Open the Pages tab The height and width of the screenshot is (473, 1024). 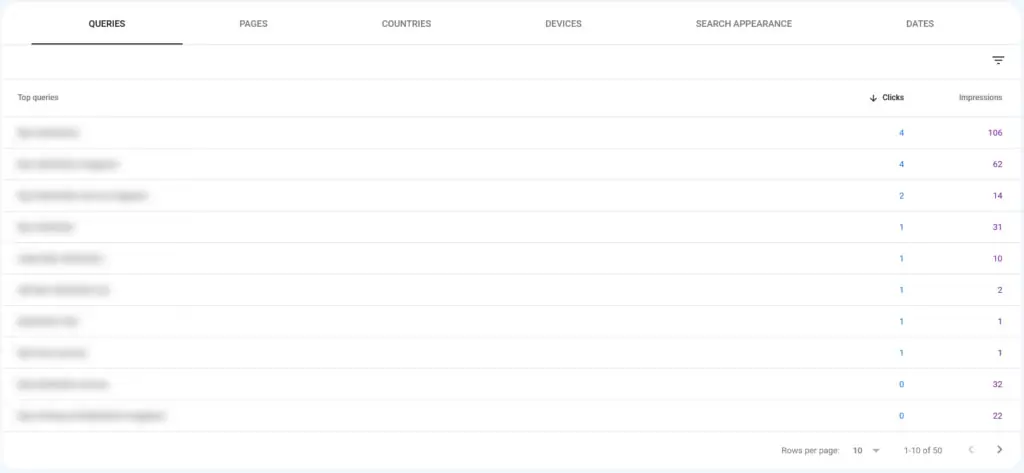tap(253, 24)
